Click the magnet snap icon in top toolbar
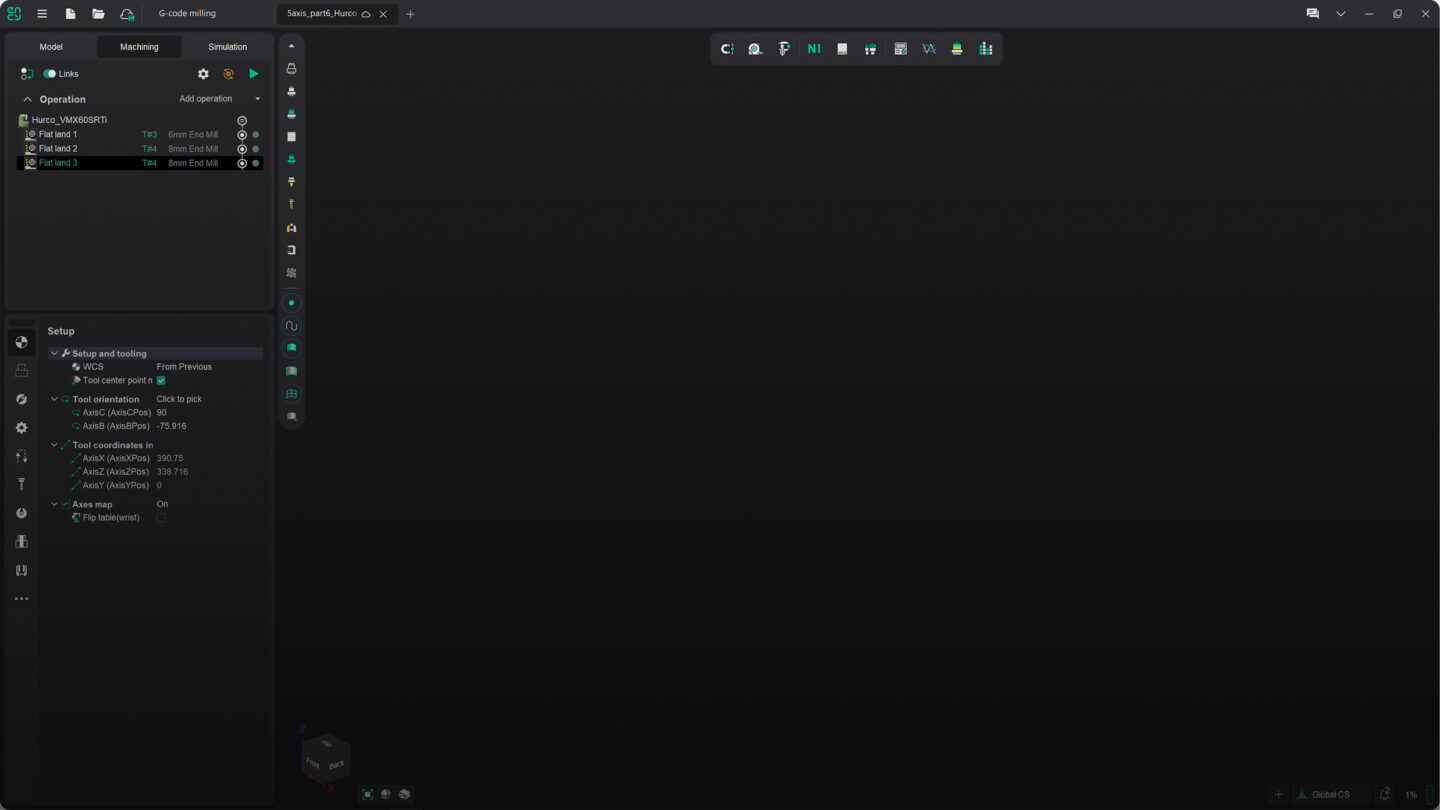 pyautogui.click(x=727, y=49)
